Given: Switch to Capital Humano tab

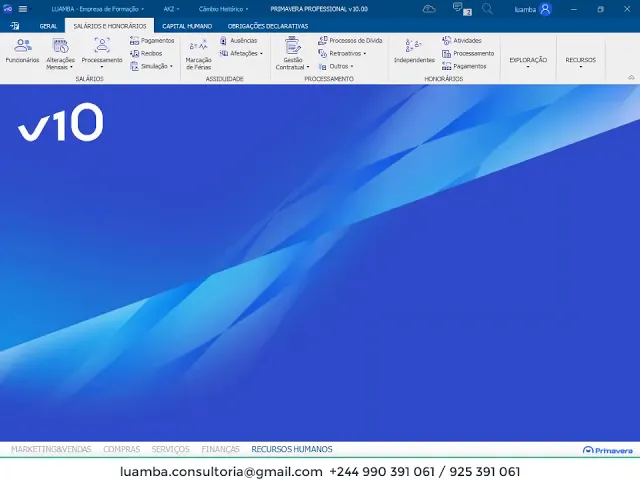Looking at the screenshot, I should [187, 26].
